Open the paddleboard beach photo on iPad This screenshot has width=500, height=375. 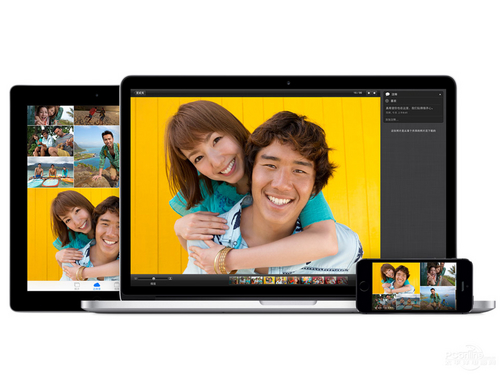click(50, 172)
